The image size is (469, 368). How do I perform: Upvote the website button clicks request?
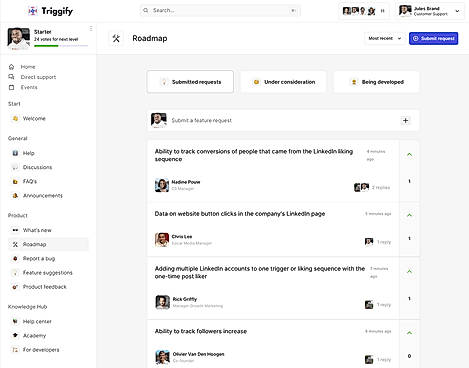pyautogui.click(x=409, y=215)
